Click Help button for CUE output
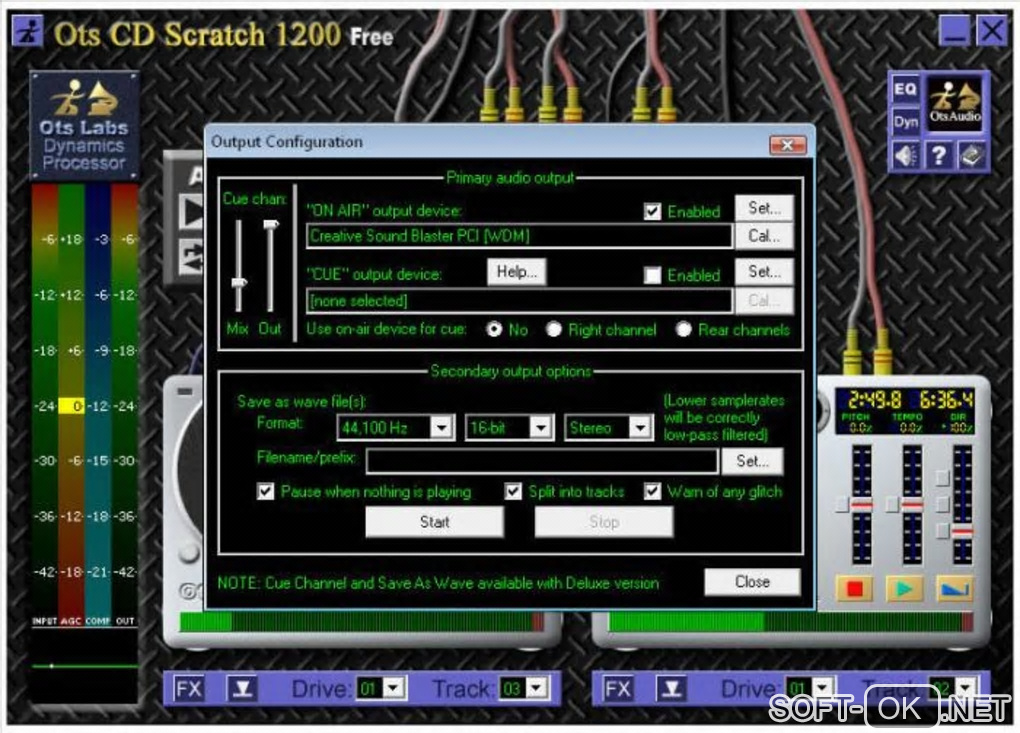The image size is (1020, 733). [x=517, y=272]
